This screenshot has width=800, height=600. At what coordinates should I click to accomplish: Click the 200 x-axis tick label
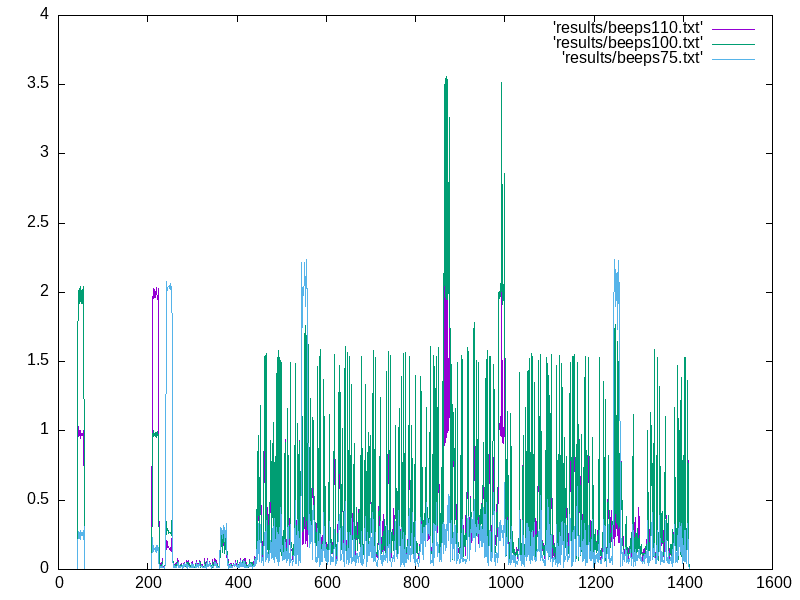148,582
